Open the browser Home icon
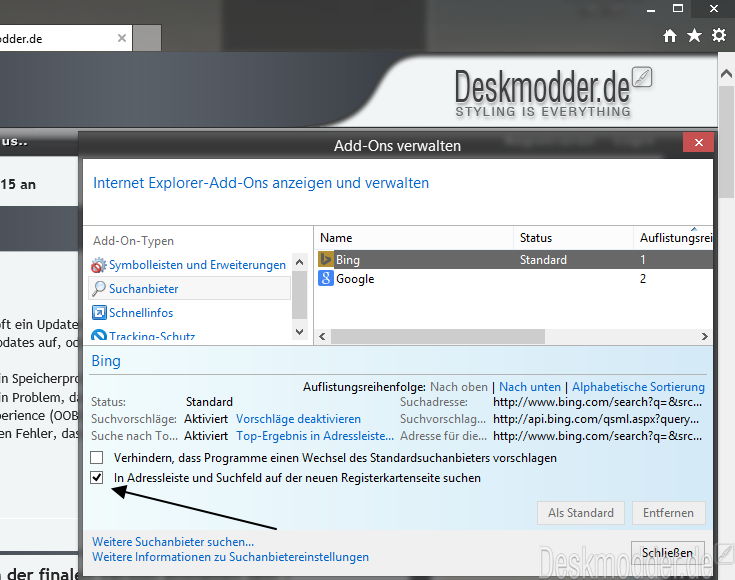 click(x=670, y=36)
